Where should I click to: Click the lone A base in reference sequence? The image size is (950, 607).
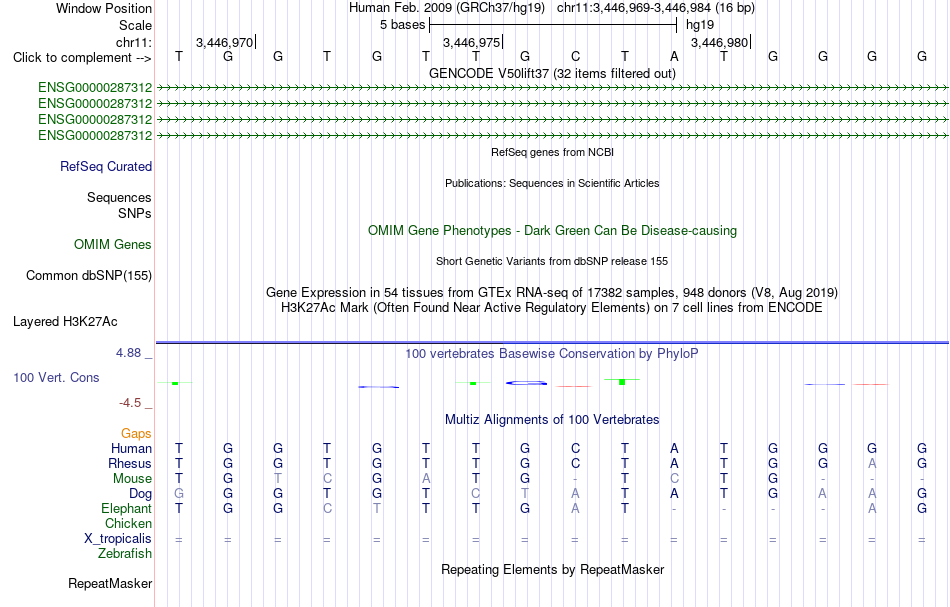[674, 56]
